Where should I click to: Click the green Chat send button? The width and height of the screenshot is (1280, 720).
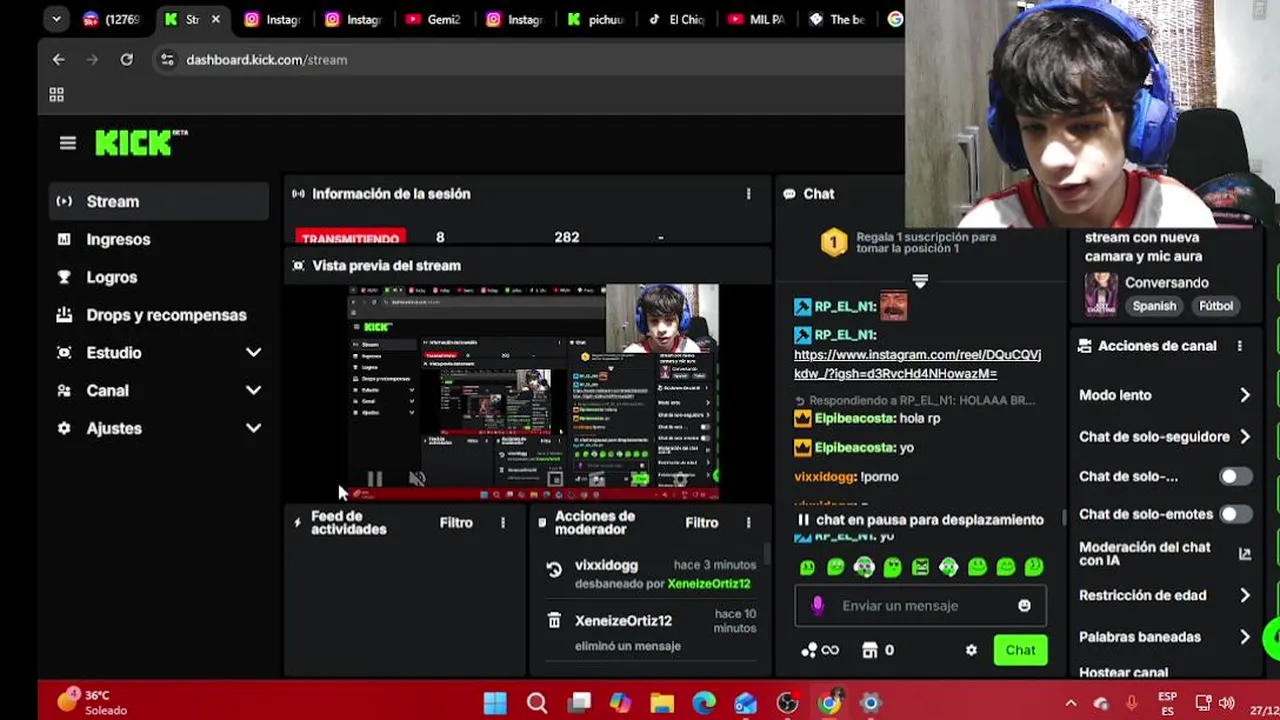(1020, 650)
